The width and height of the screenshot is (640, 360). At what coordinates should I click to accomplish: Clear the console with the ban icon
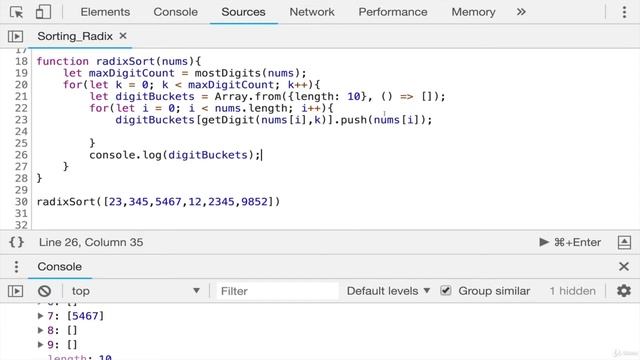point(44,291)
